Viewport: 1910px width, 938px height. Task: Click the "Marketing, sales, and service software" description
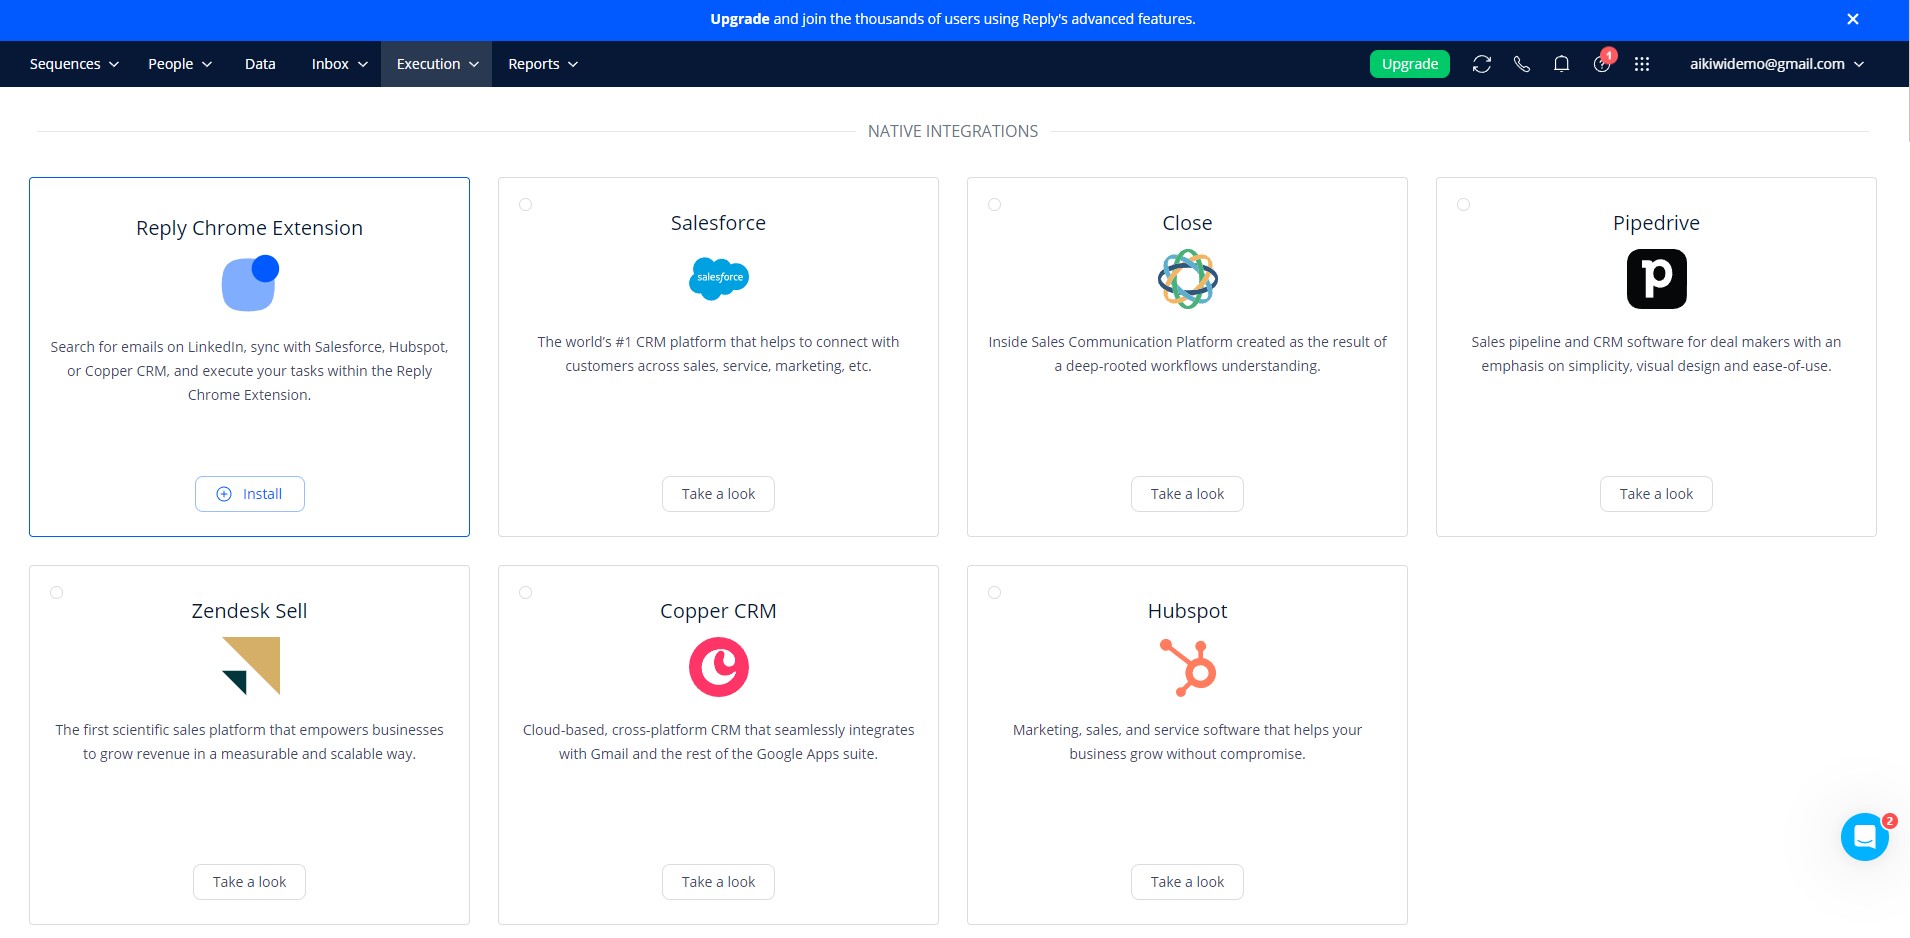point(1188,742)
